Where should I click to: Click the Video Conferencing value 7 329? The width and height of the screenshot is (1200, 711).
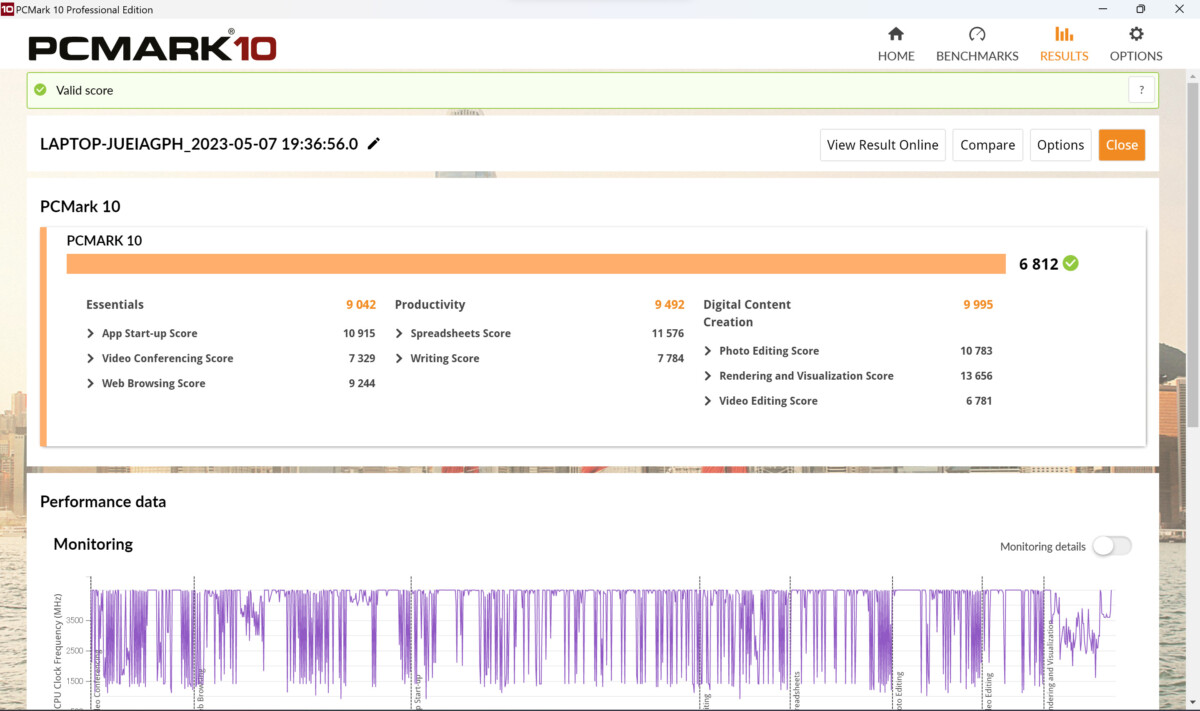(x=362, y=359)
